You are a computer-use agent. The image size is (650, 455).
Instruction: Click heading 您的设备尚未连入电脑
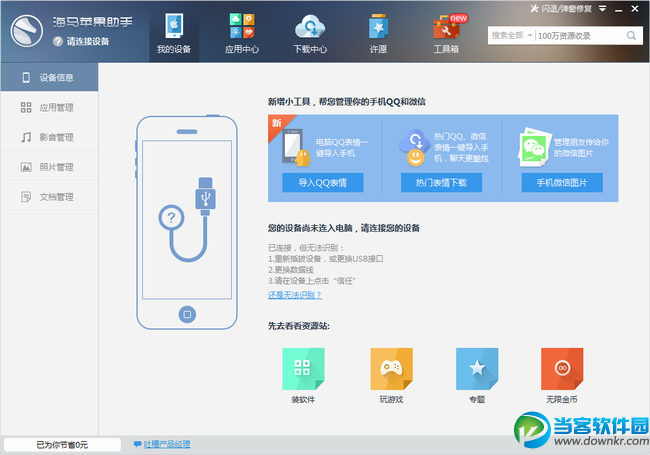pyautogui.click(x=344, y=228)
